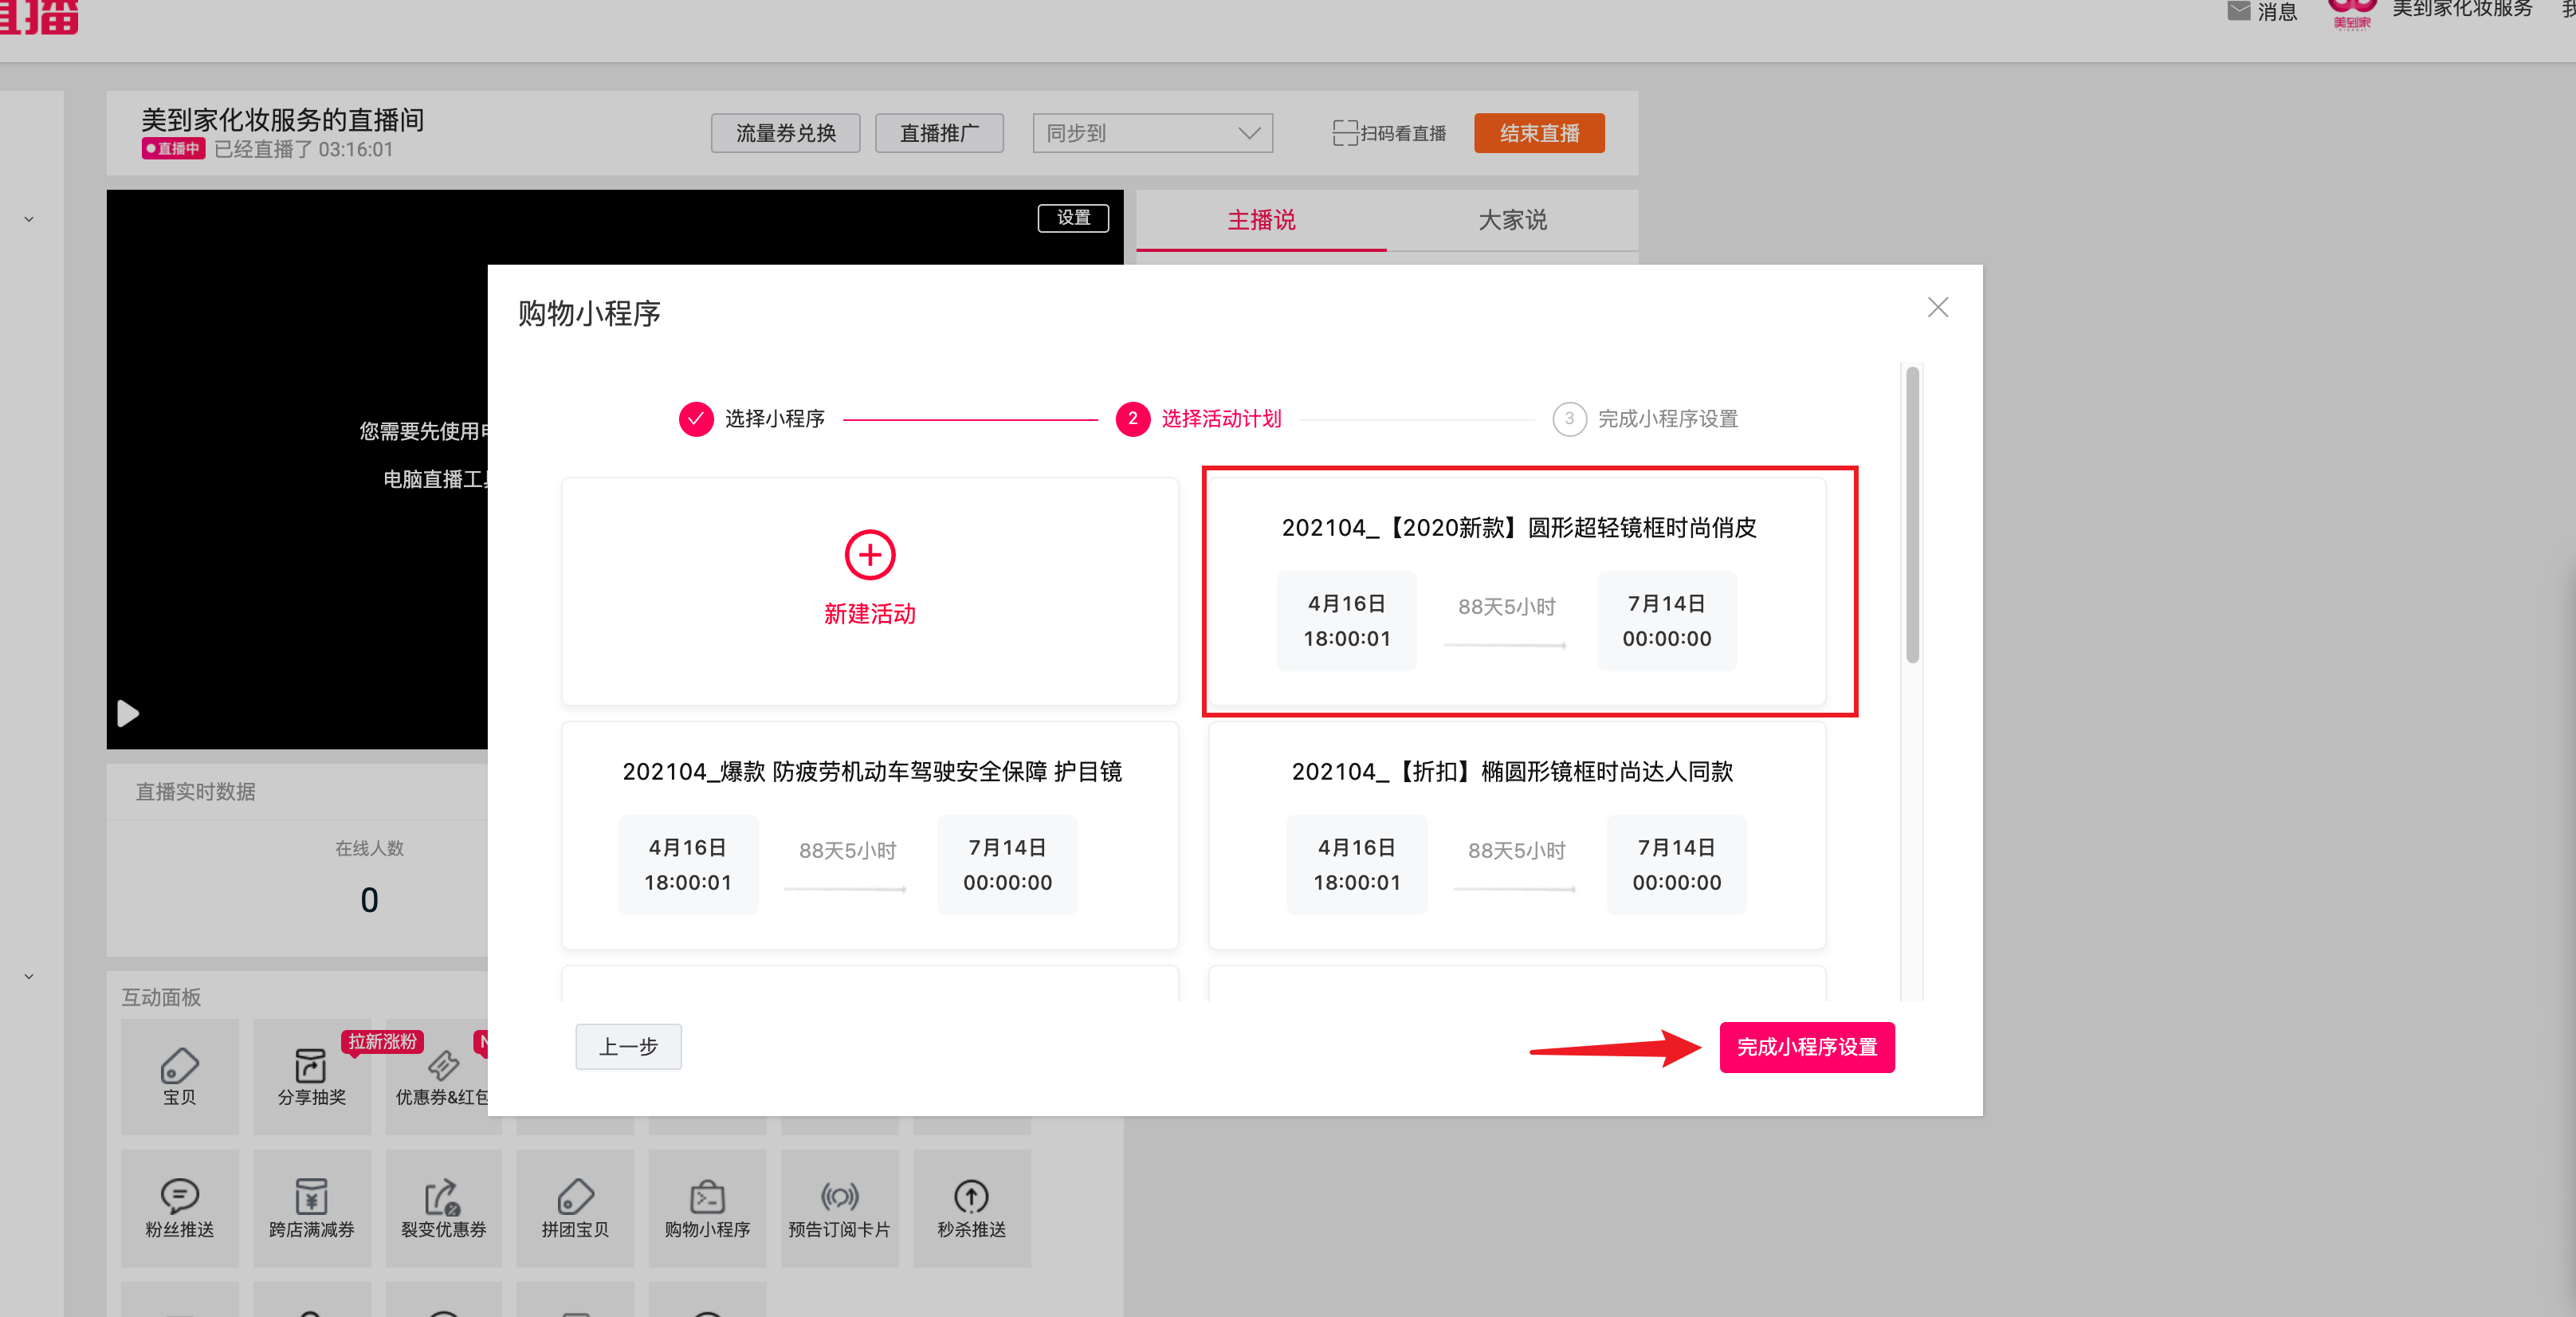Expand the lower left sidebar chevron
Screen dimensions: 2576x1317
pyautogui.click(x=29, y=976)
